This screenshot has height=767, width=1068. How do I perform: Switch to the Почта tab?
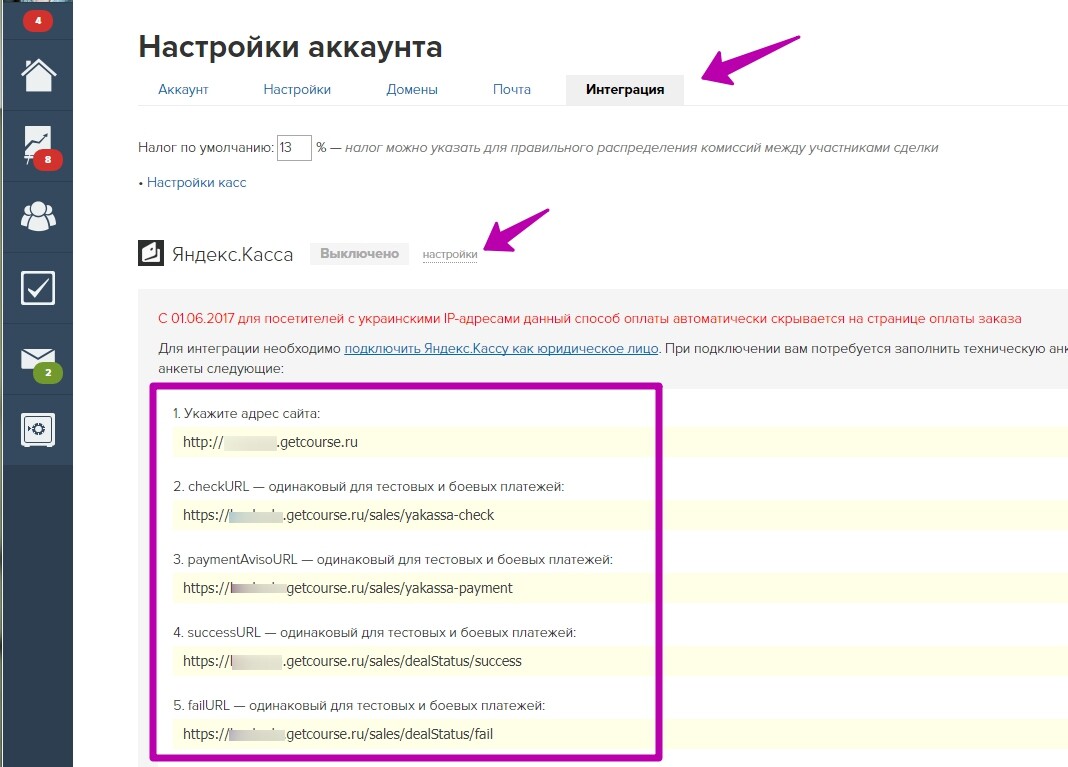[x=512, y=89]
